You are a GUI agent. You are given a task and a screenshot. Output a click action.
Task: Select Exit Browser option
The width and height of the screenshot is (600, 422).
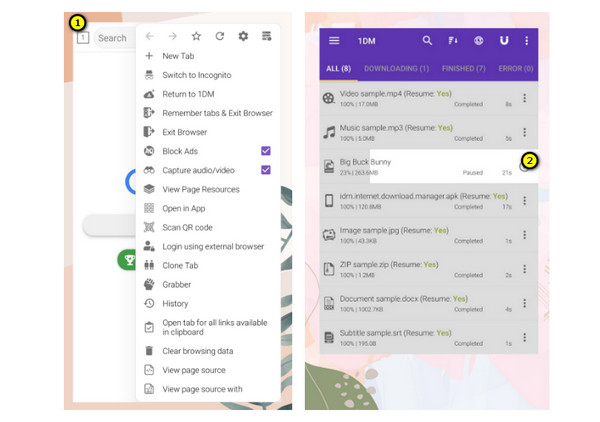pyautogui.click(x=208, y=132)
